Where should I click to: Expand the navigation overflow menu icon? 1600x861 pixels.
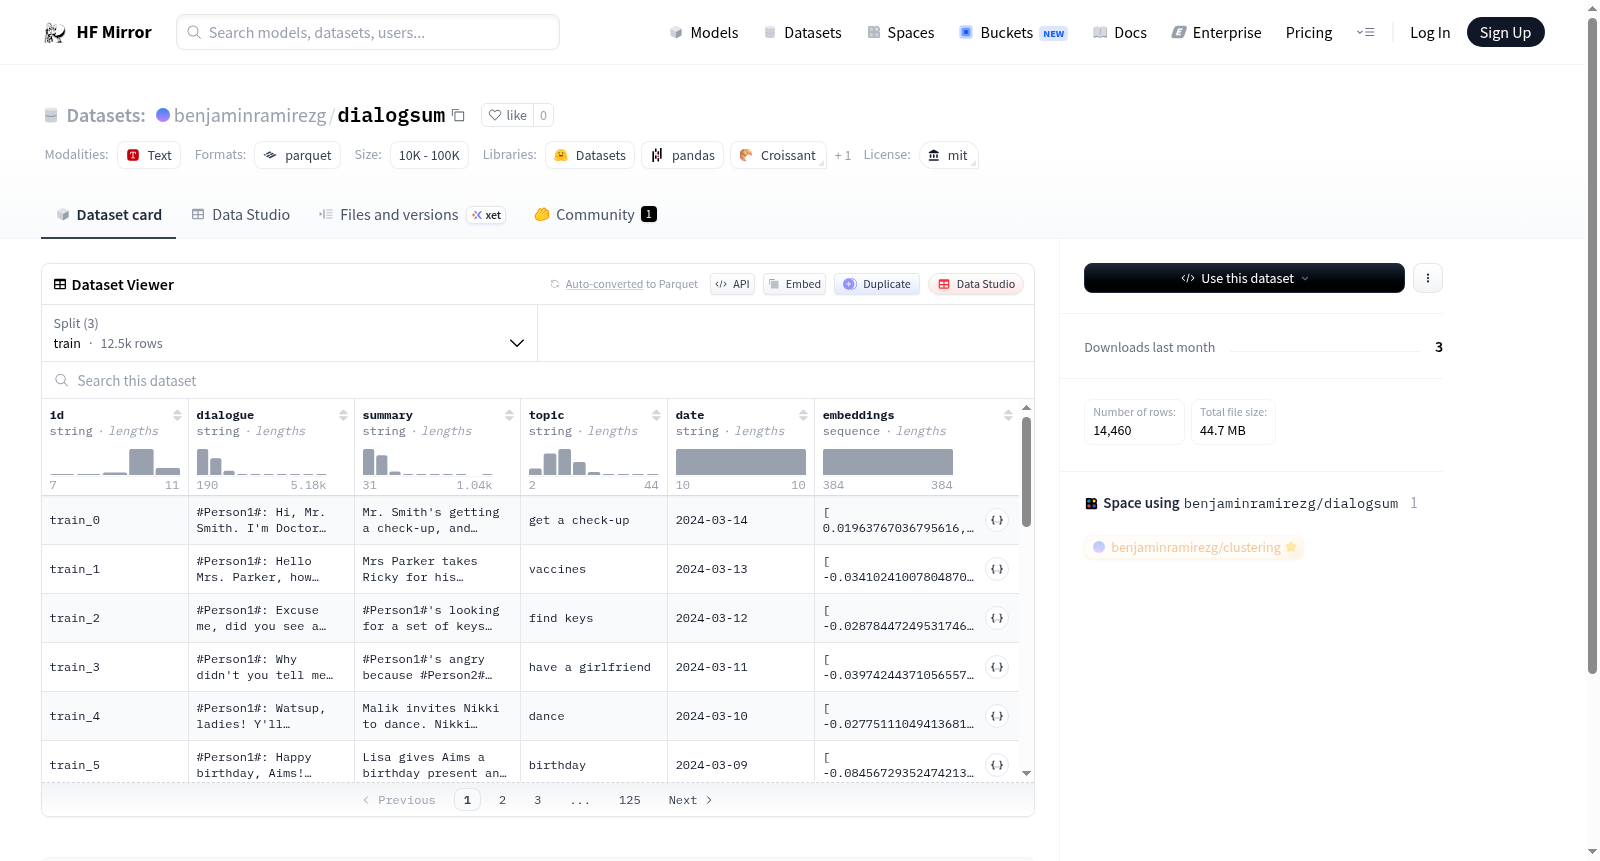click(x=1365, y=32)
